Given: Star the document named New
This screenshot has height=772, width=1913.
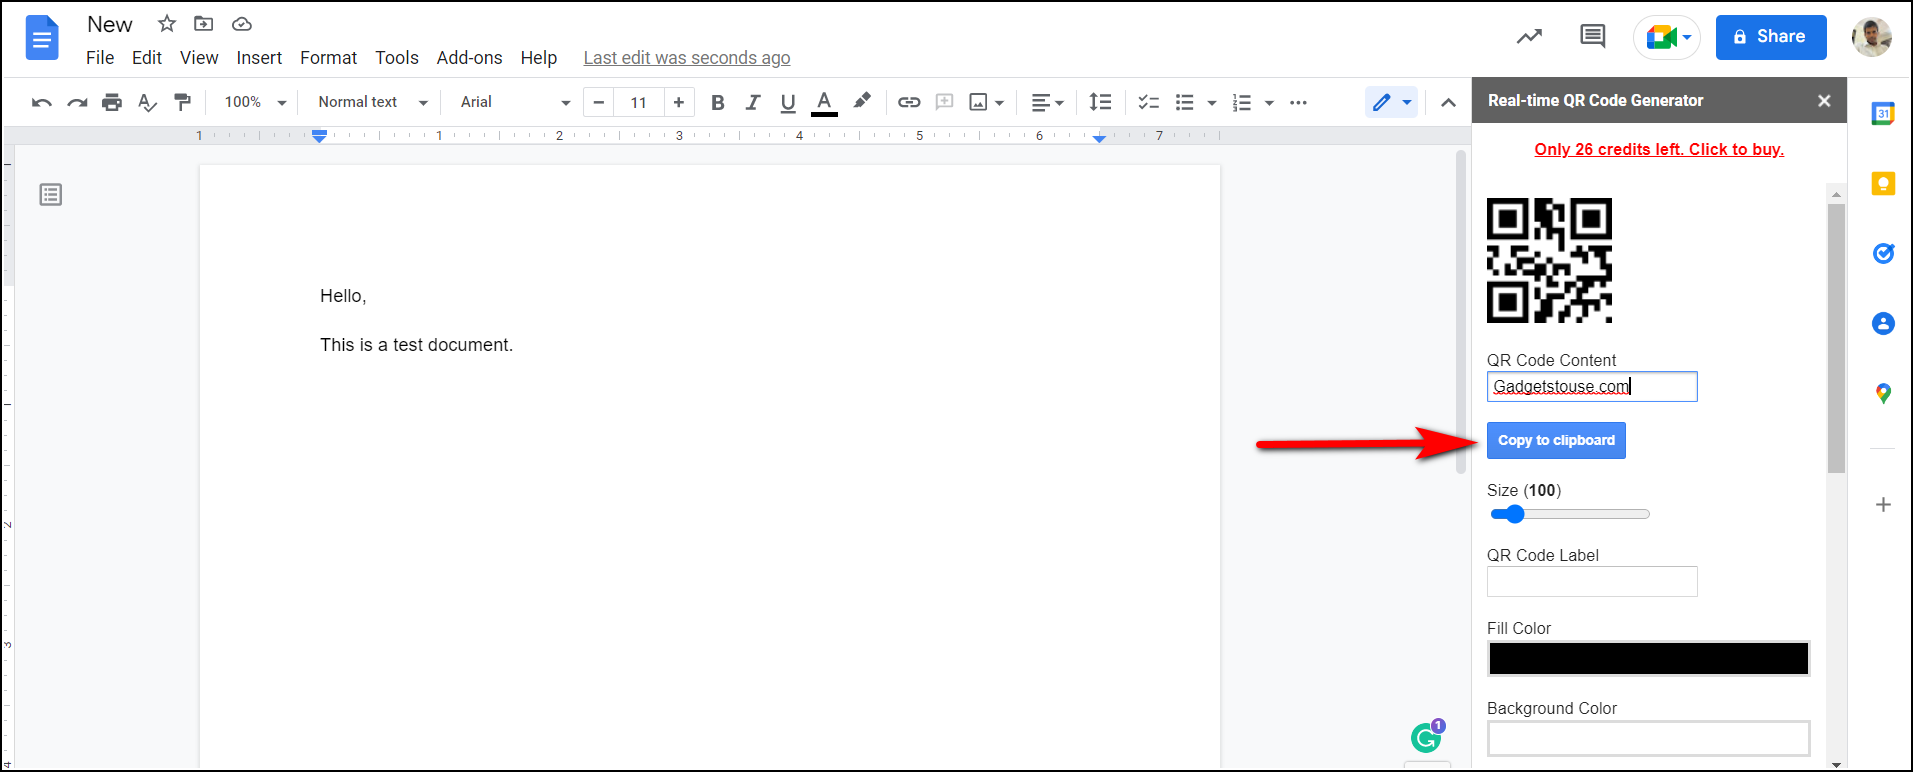Looking at the screenshot, I should (167, 24).
